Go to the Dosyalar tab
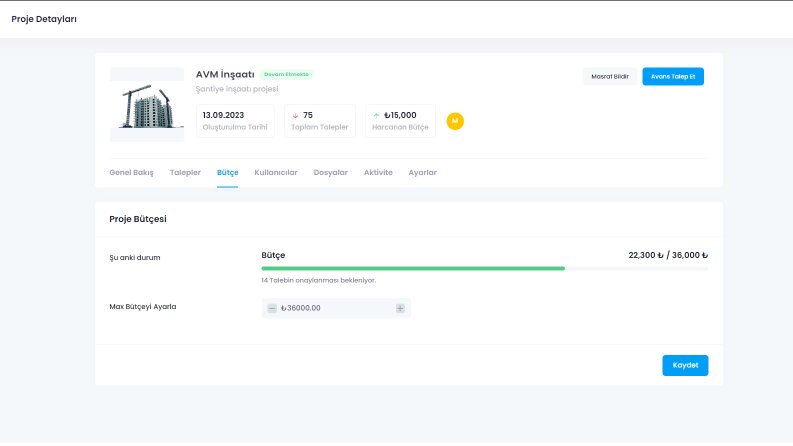 (331, 172)
